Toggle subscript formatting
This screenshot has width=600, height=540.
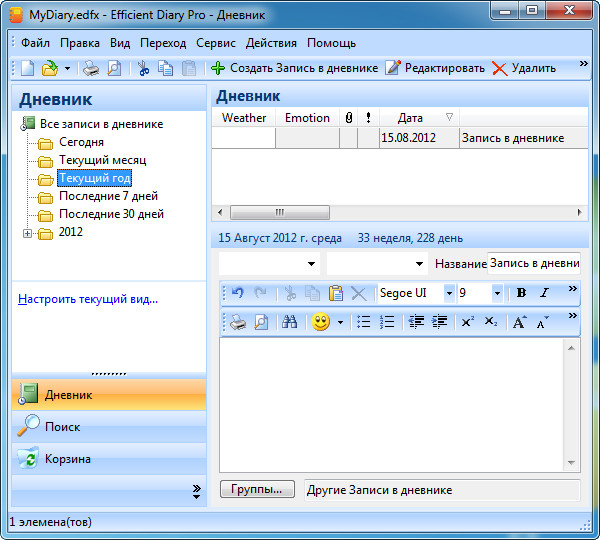pyautogui.click(x=490, y=322)
